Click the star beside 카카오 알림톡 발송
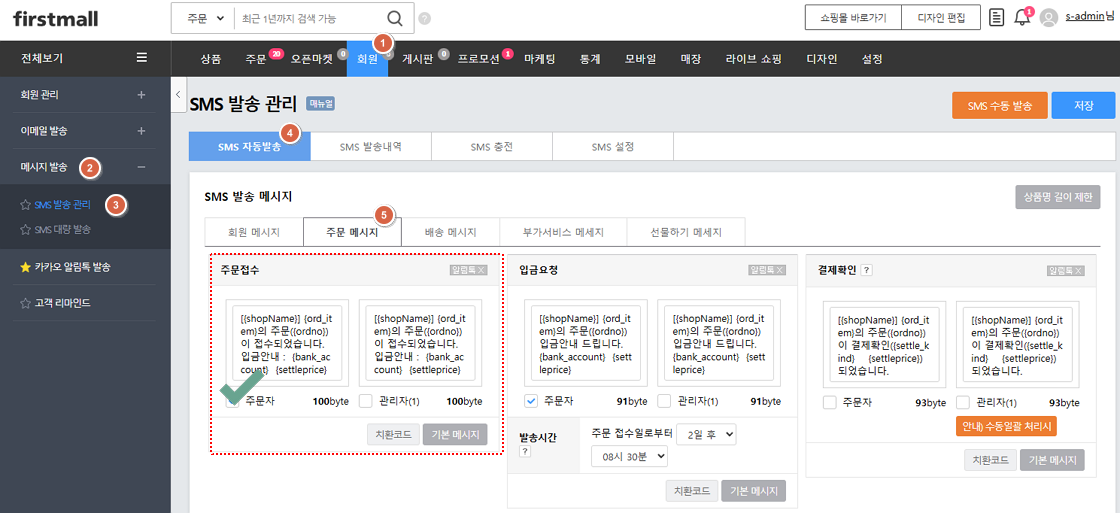This screenshot has height=513, width=1120. [25, 267]
